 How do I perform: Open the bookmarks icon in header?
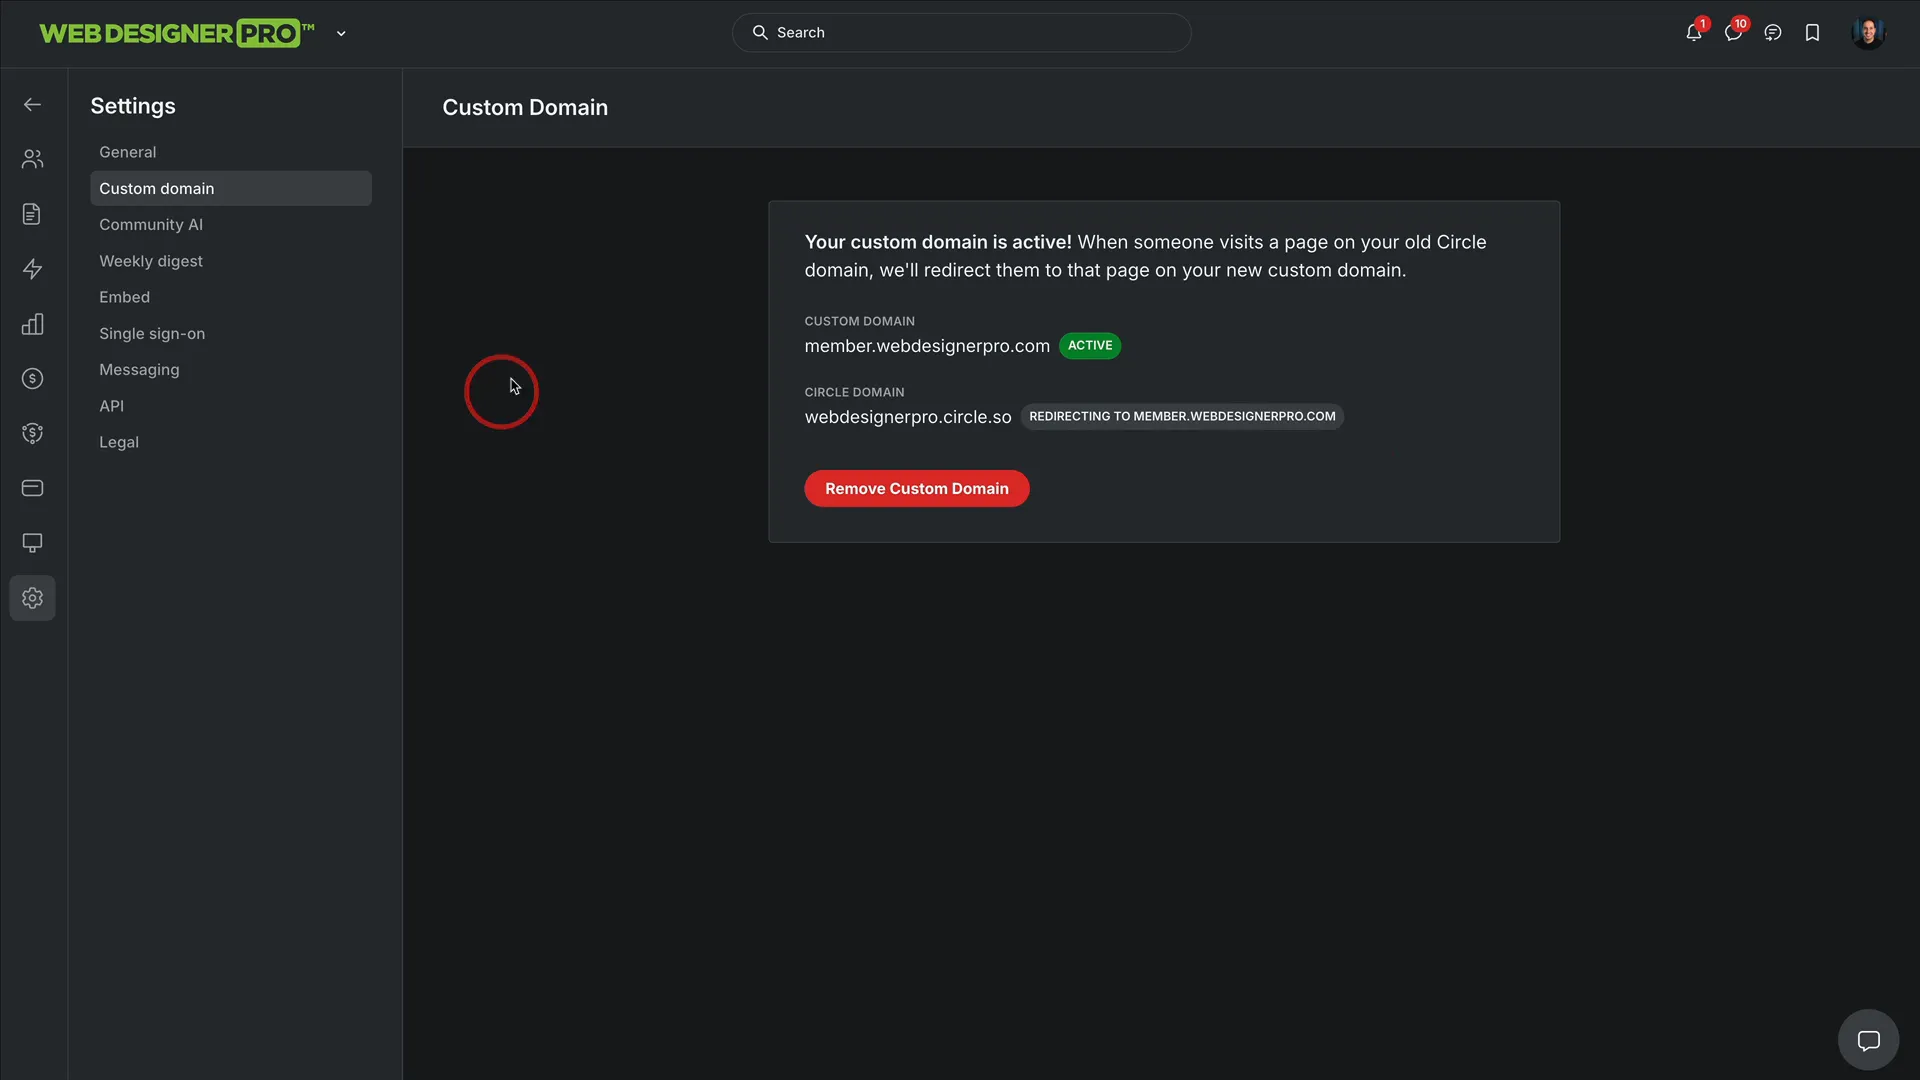click(x=1812, y=33)
